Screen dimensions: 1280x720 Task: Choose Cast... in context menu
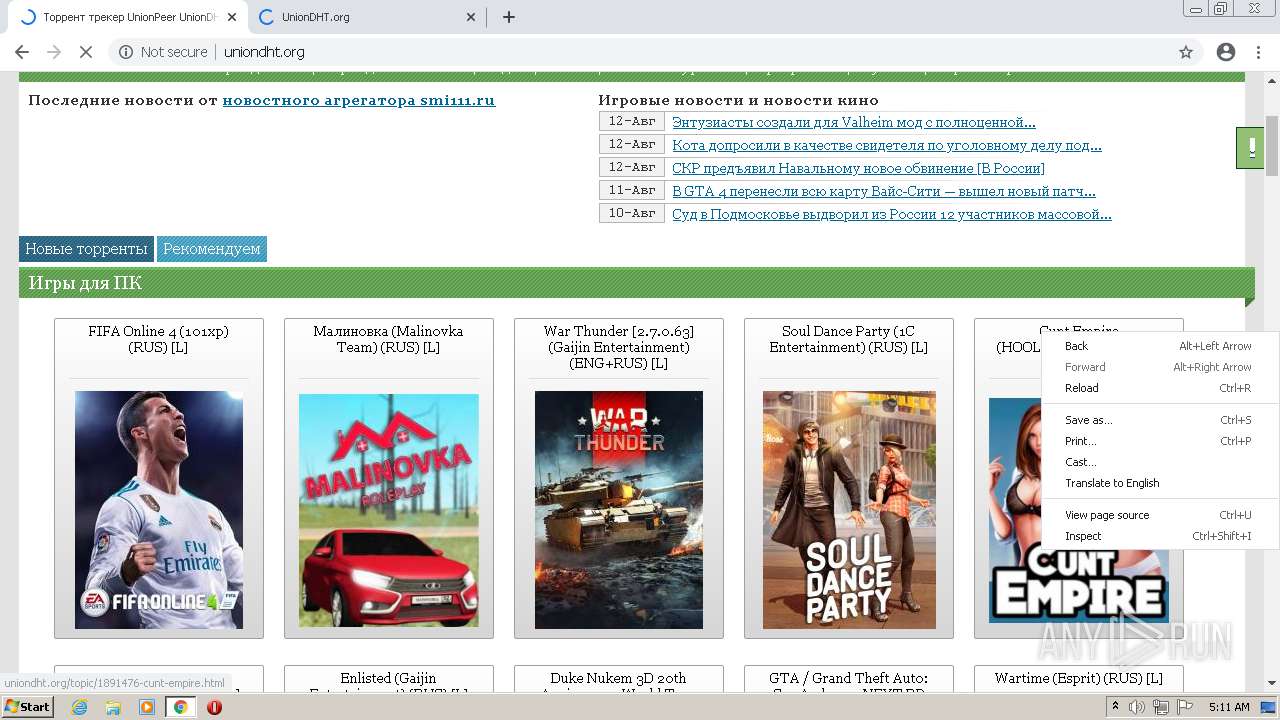[x=1159, y=462]
